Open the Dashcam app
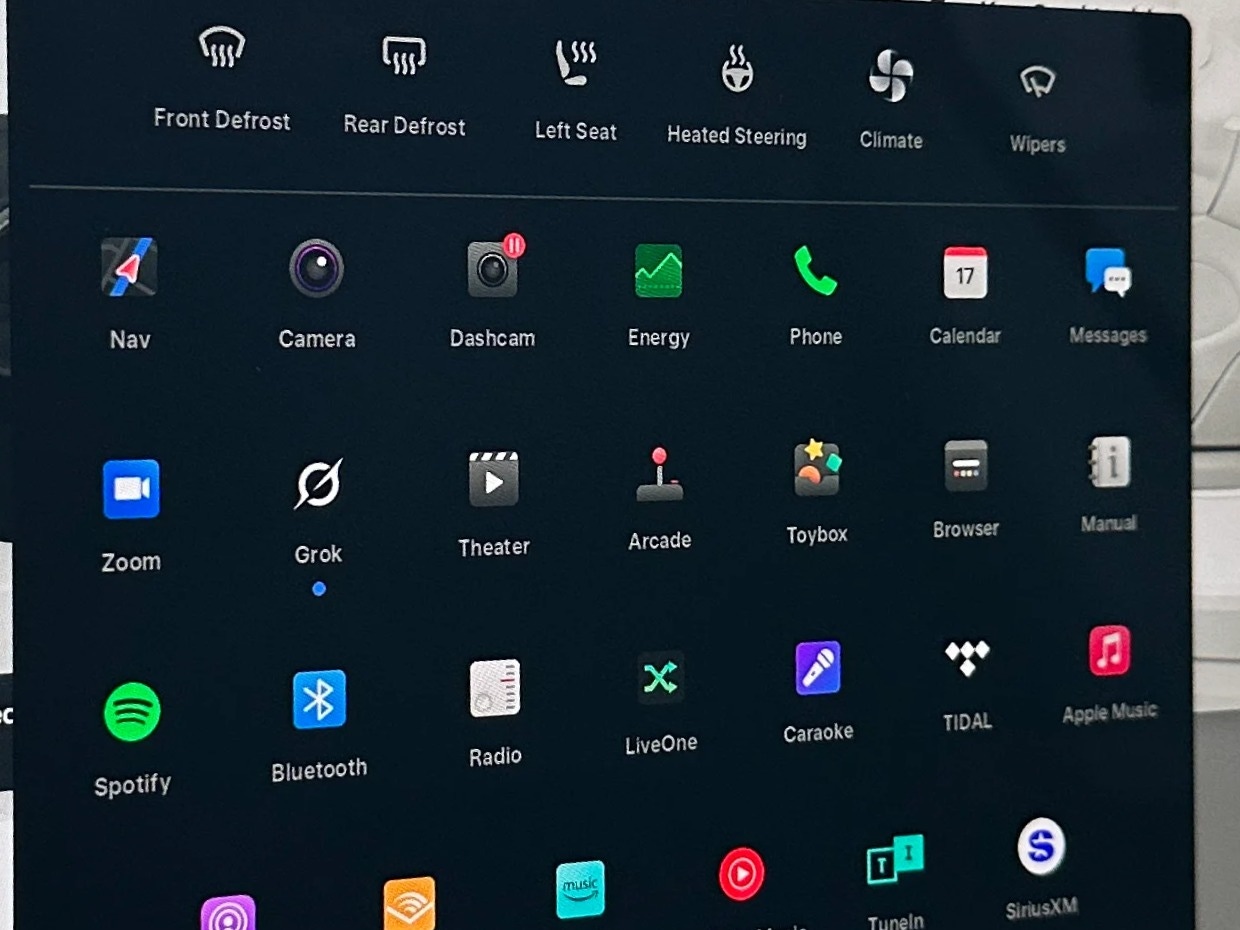Screen dimensions: 1240x930 [494, 268]
